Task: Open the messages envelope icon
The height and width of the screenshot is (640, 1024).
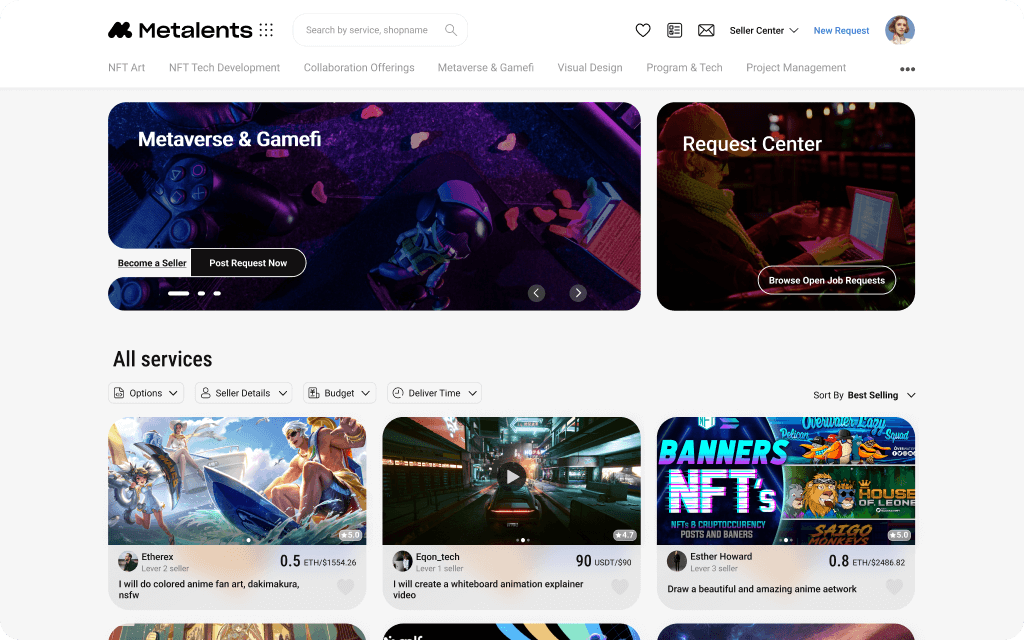Action: [x=706, y=30]
